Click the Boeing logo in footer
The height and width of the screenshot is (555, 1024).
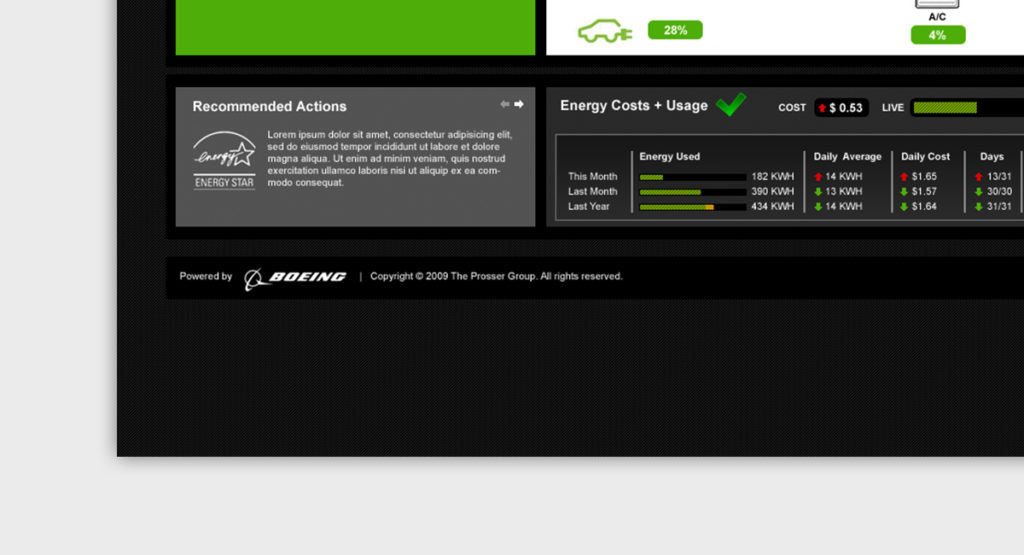(x=295, y=277)
